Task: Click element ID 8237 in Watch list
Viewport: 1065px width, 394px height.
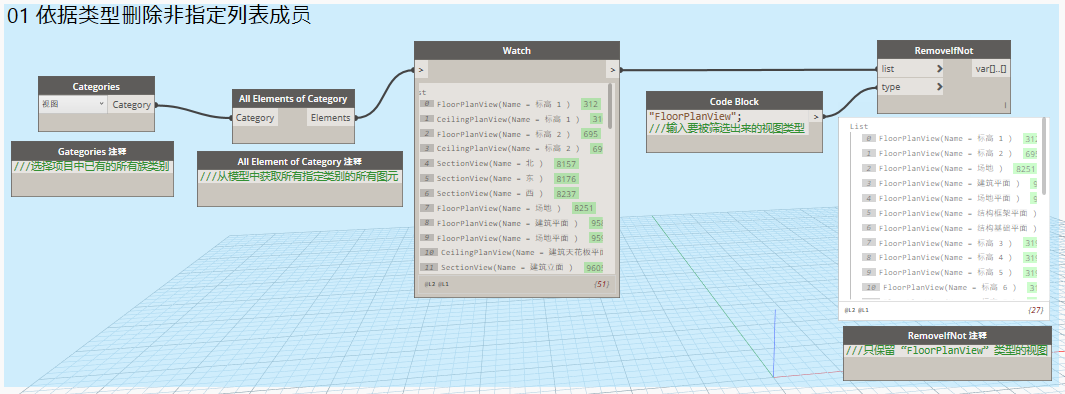Action: coord(566,194)
